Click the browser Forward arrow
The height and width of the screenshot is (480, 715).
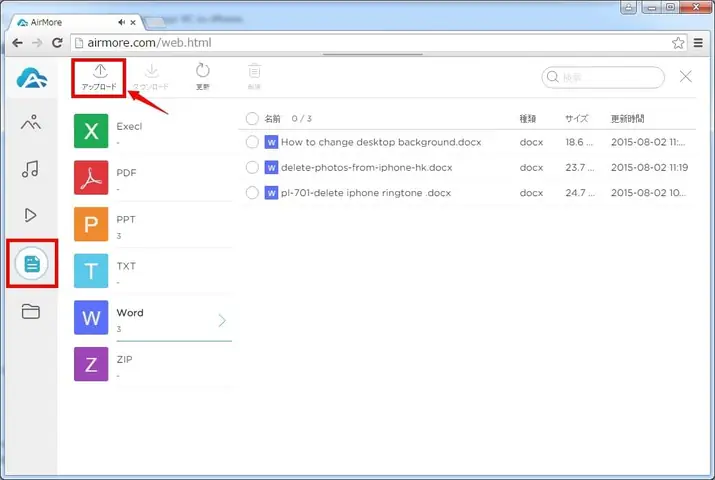(x=37, y=43)
